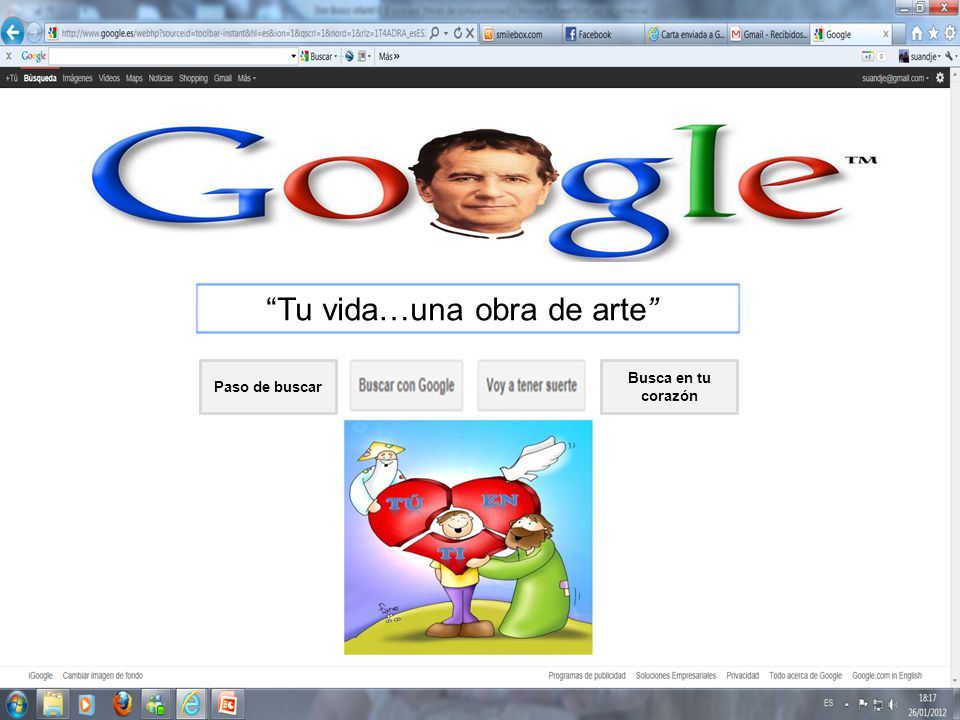Click the Voy a tener suerte button
This screenshot has width=960, height=720.
[531, 385]
